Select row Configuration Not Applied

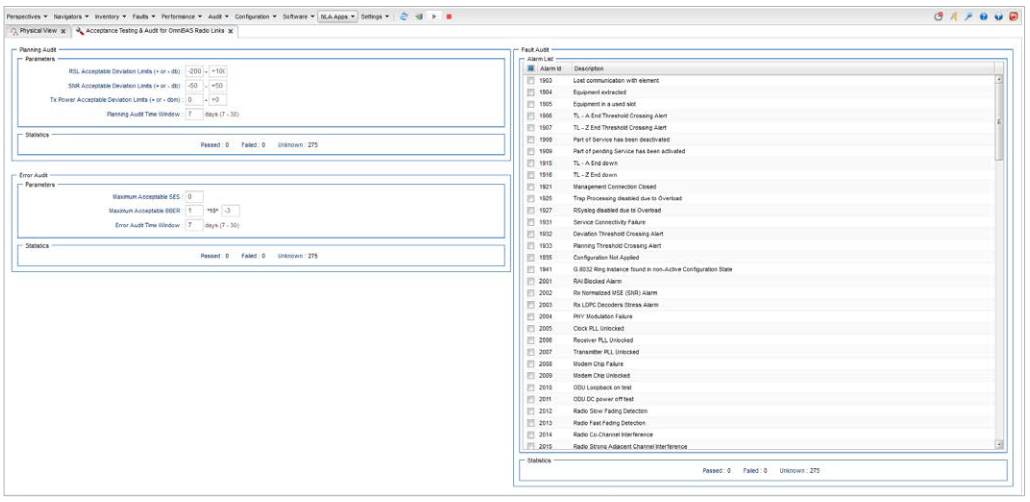[x=760, y=258]
